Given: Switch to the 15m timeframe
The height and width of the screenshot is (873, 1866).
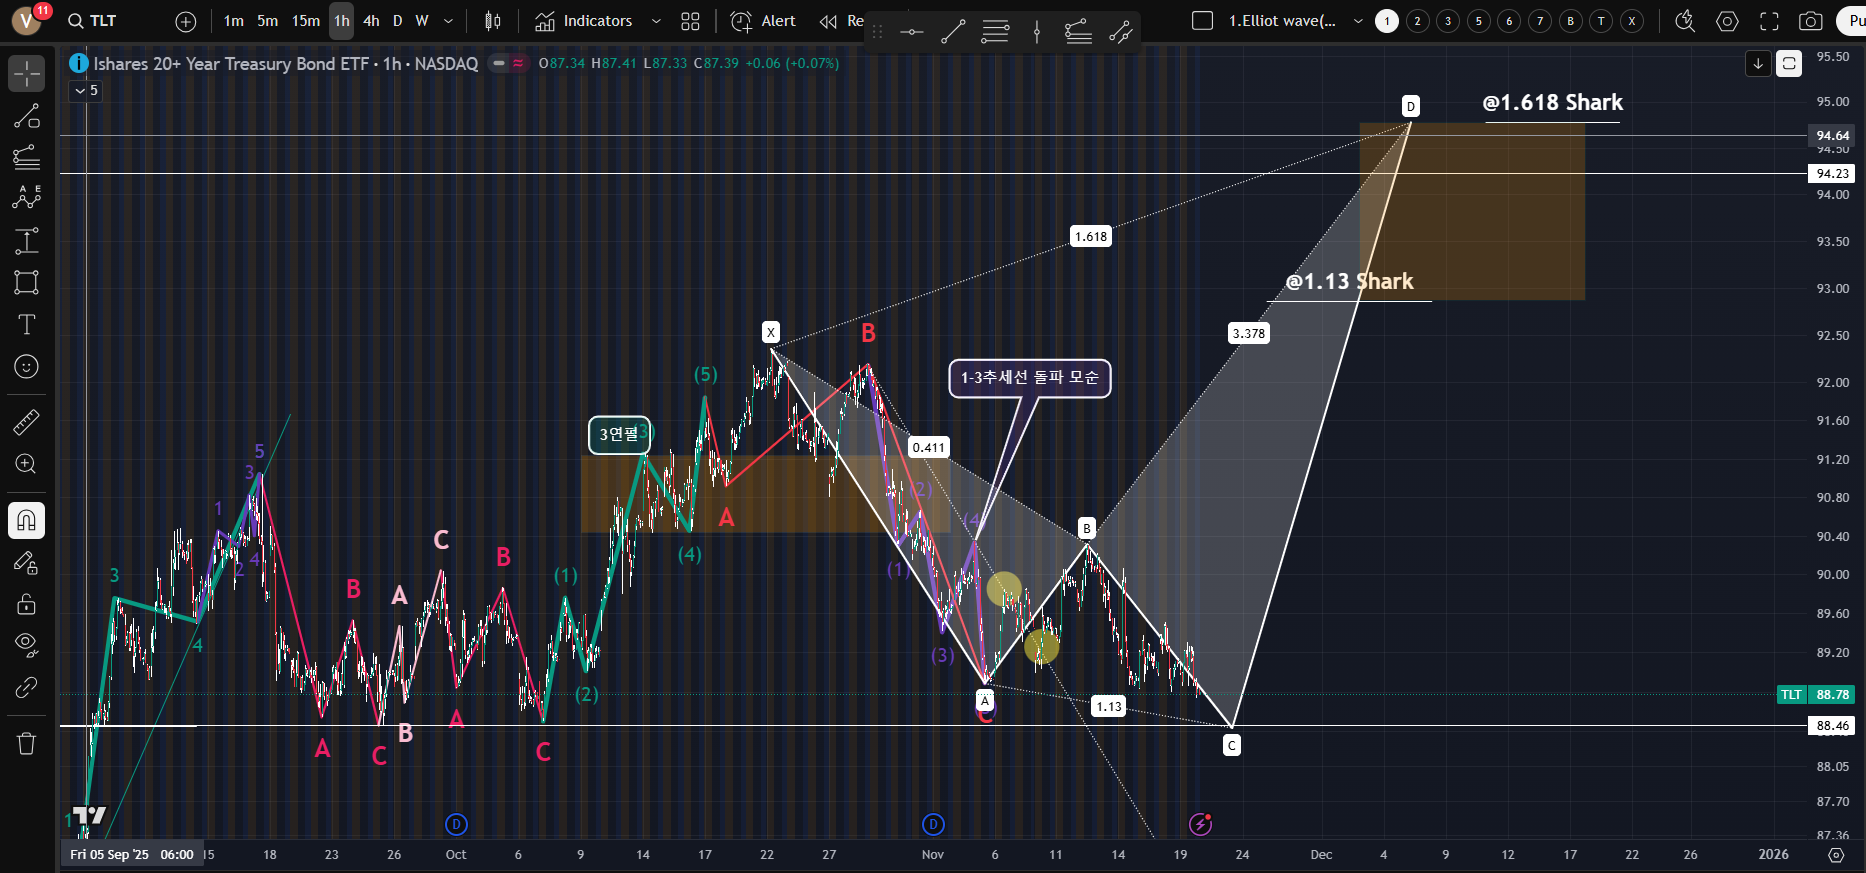Looking at the screenshot, I should pyautogui.click(x=306, y=21).
